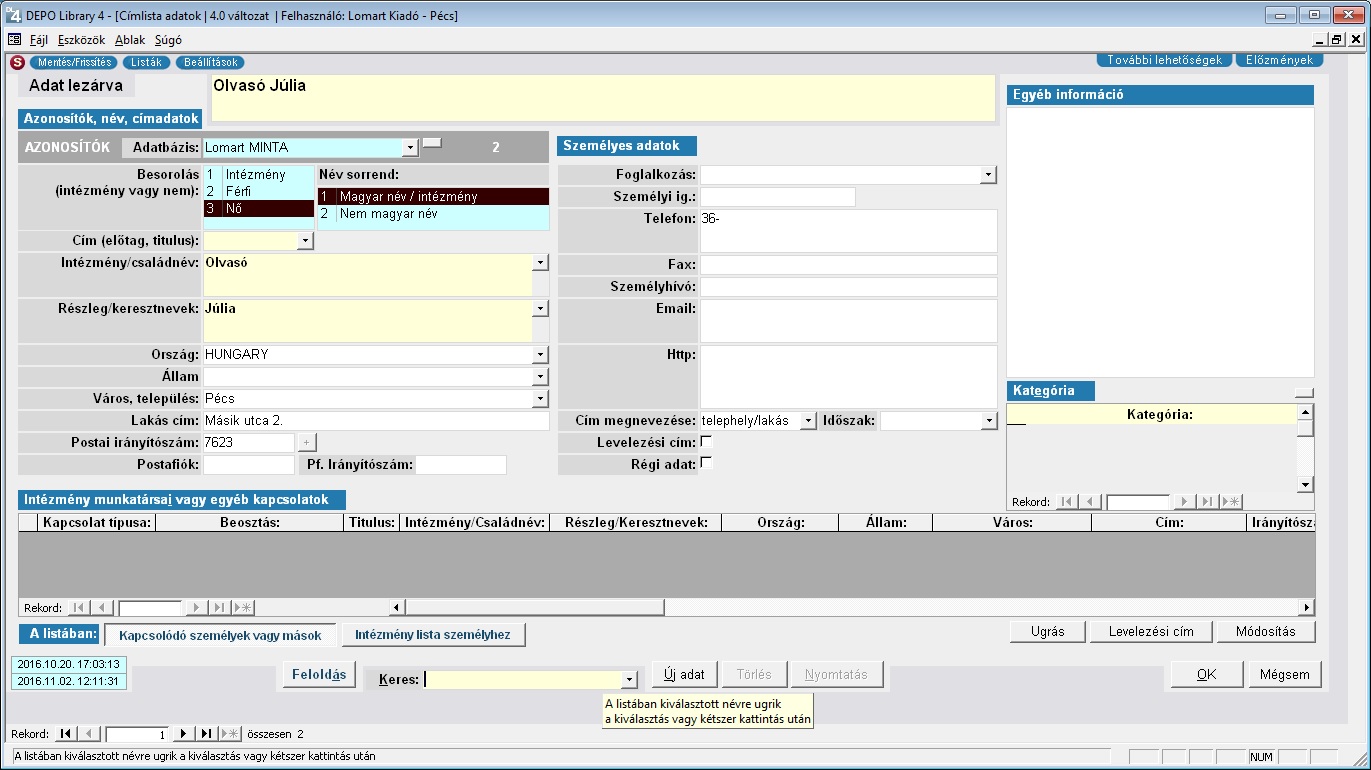Image resolution: width=1371 pixels, height=770 pixels.
Task: Switch to Intézmény lista személyhez tab
Action: (x=432, y=635)
